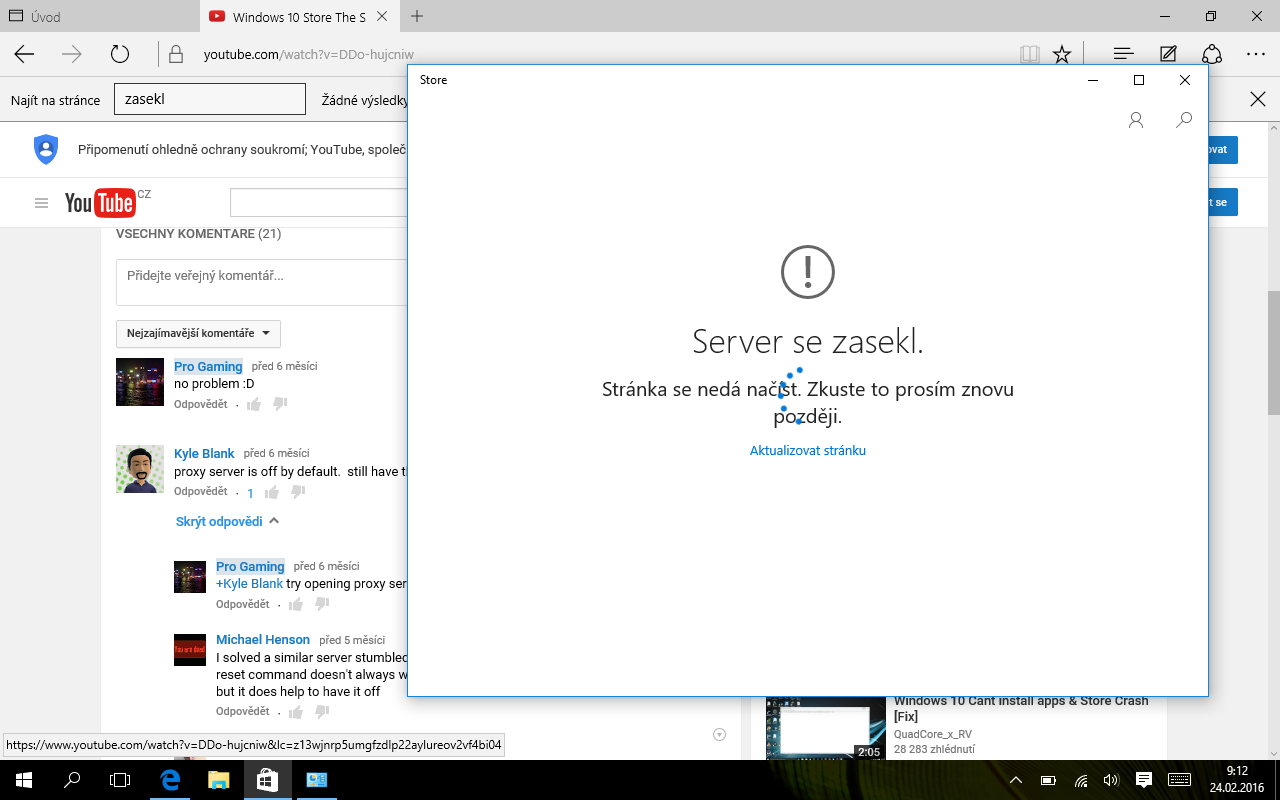Viewport: 1280px width, 800px height.
Task: Open the Action Center notification icon
Action: coord(1144,780)
